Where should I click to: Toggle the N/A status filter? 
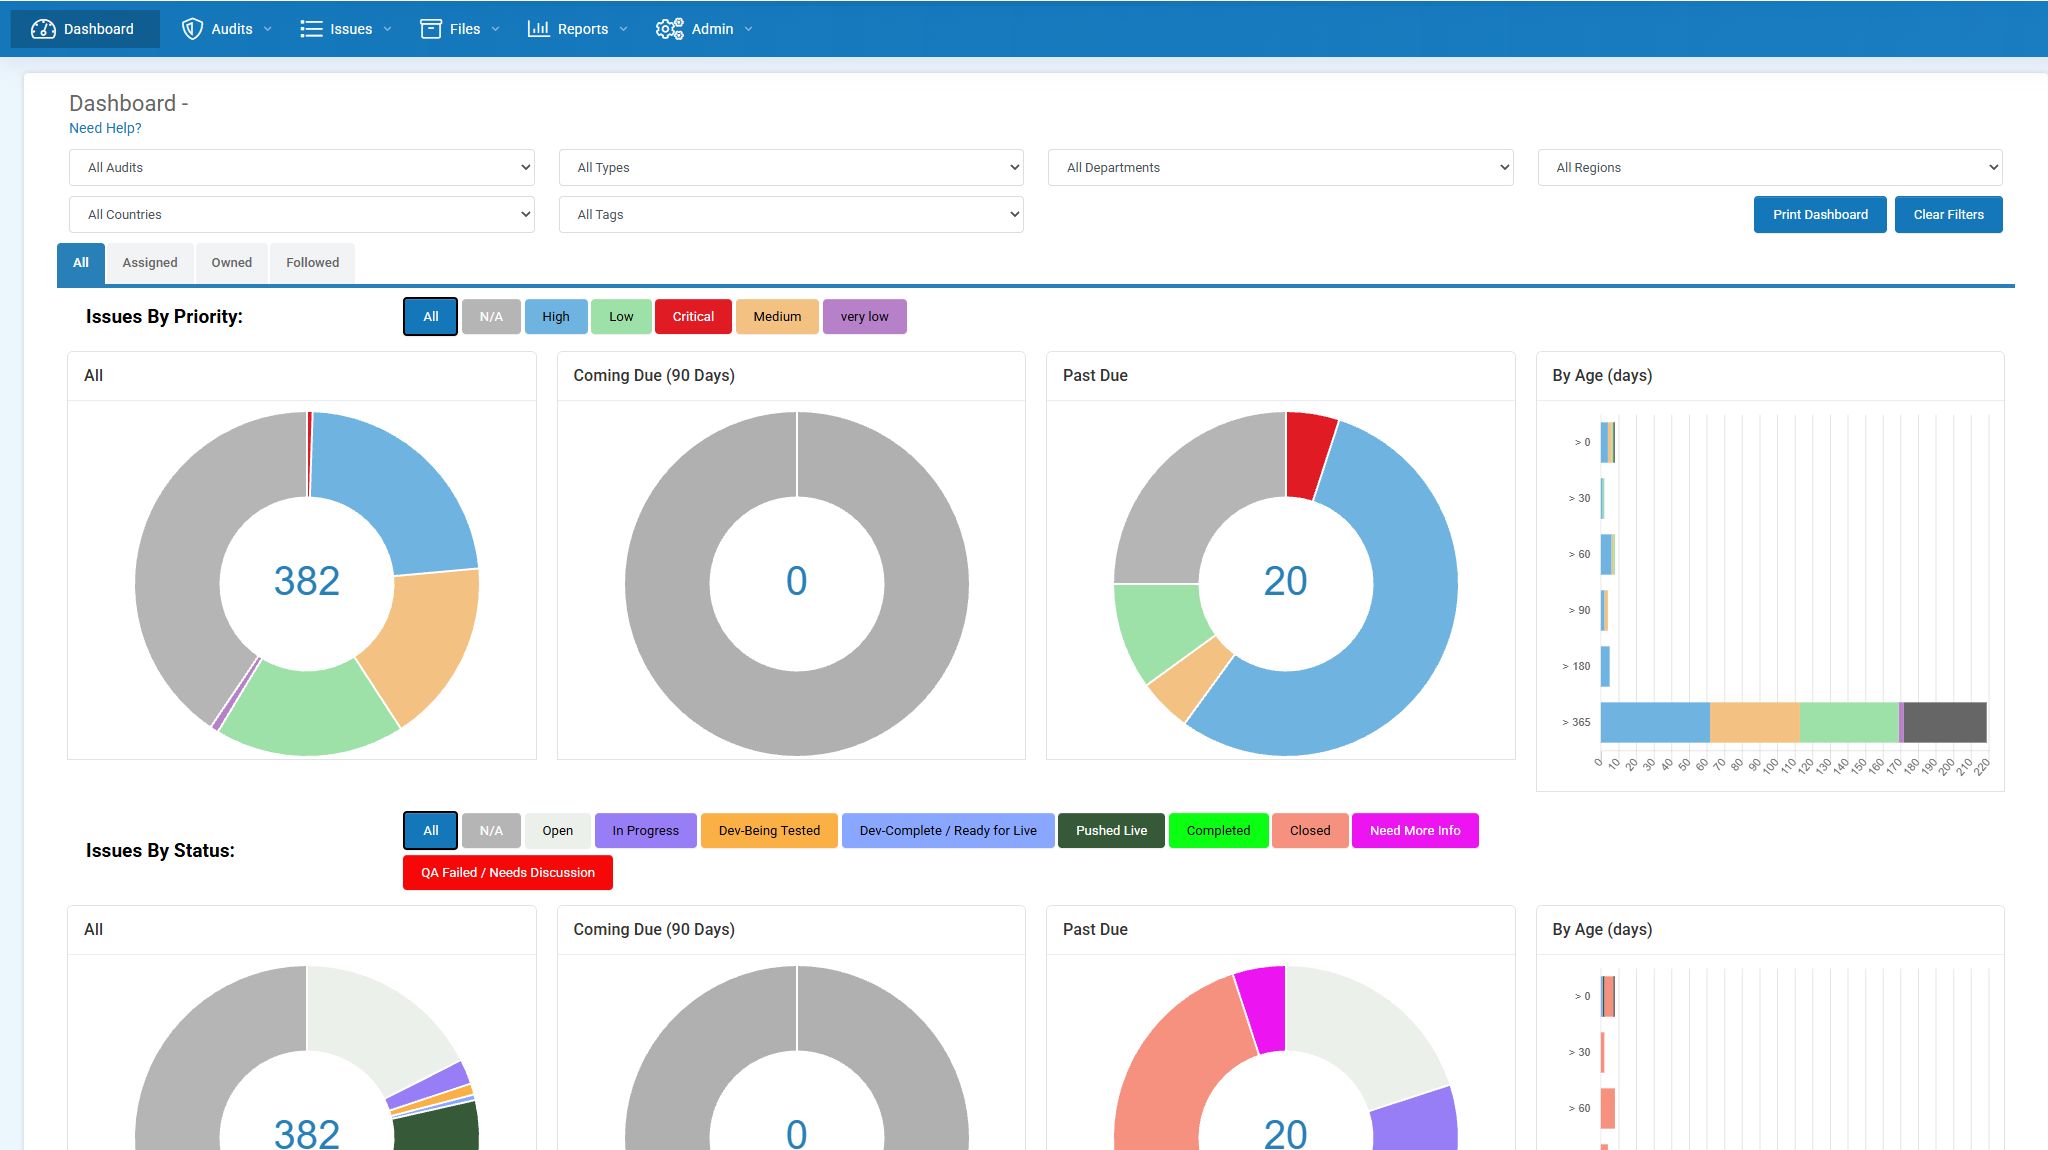click(x=491, y=830)
